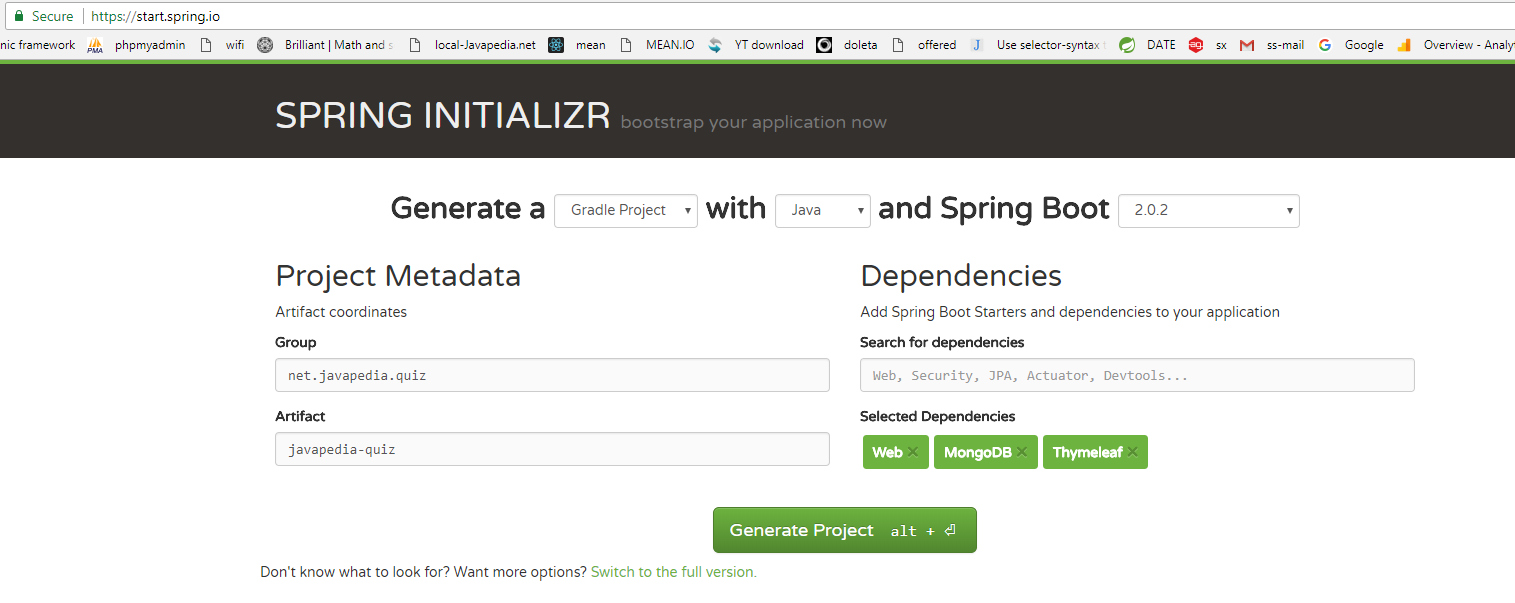
Task: Focus the Search for dependencies field
Action: coord(1137,375)
